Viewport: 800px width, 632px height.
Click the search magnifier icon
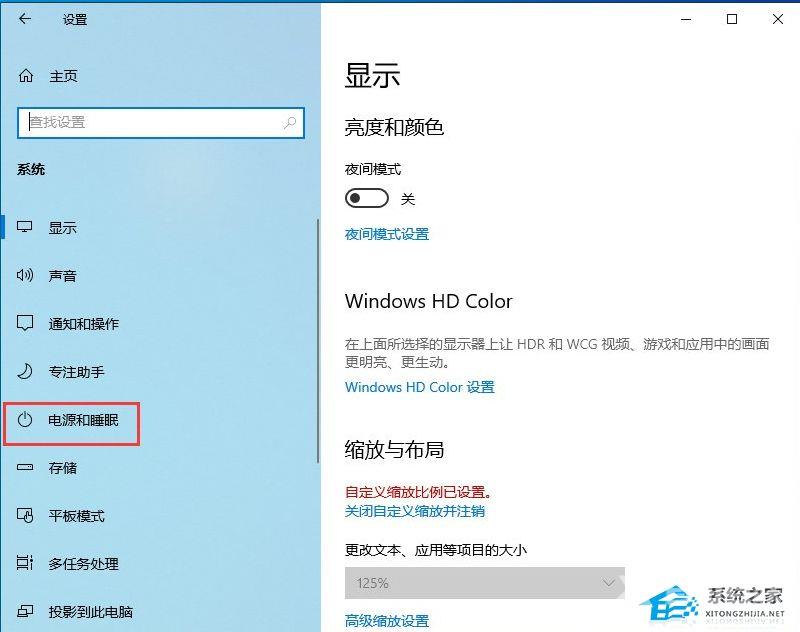[x=290, y=122]
